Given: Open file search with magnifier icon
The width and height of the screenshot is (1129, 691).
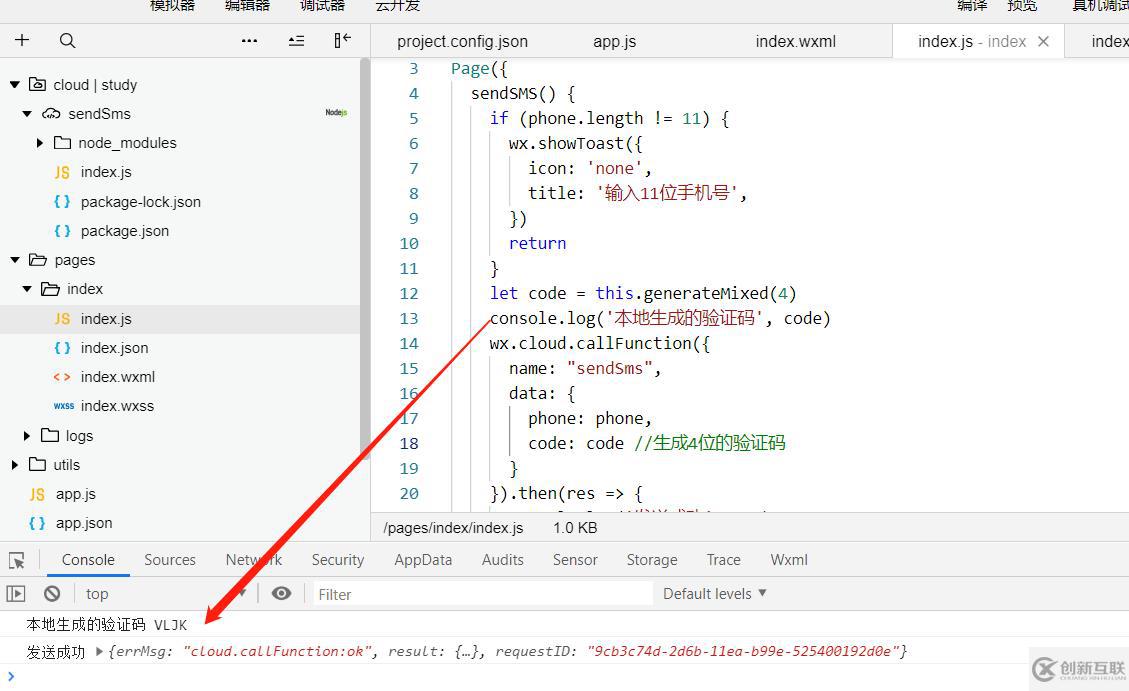Looking at the screenshot, I should pyautogui.click(x=67, y=40).
